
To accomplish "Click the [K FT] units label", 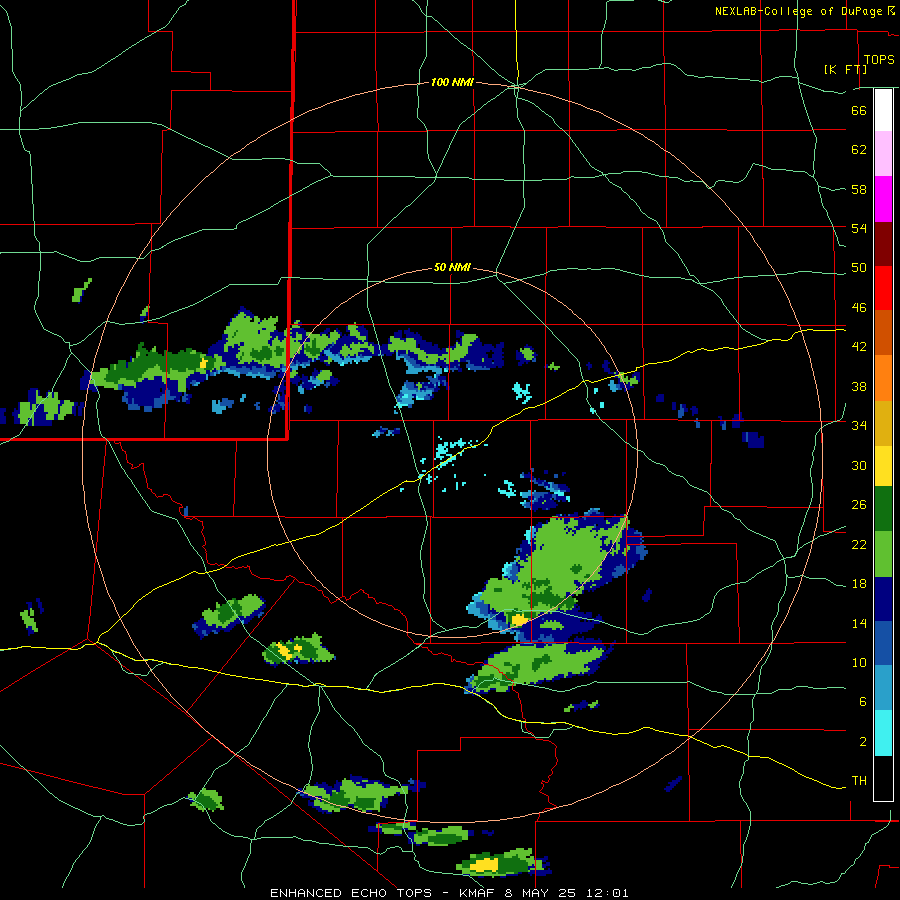I will pos(845,69).
